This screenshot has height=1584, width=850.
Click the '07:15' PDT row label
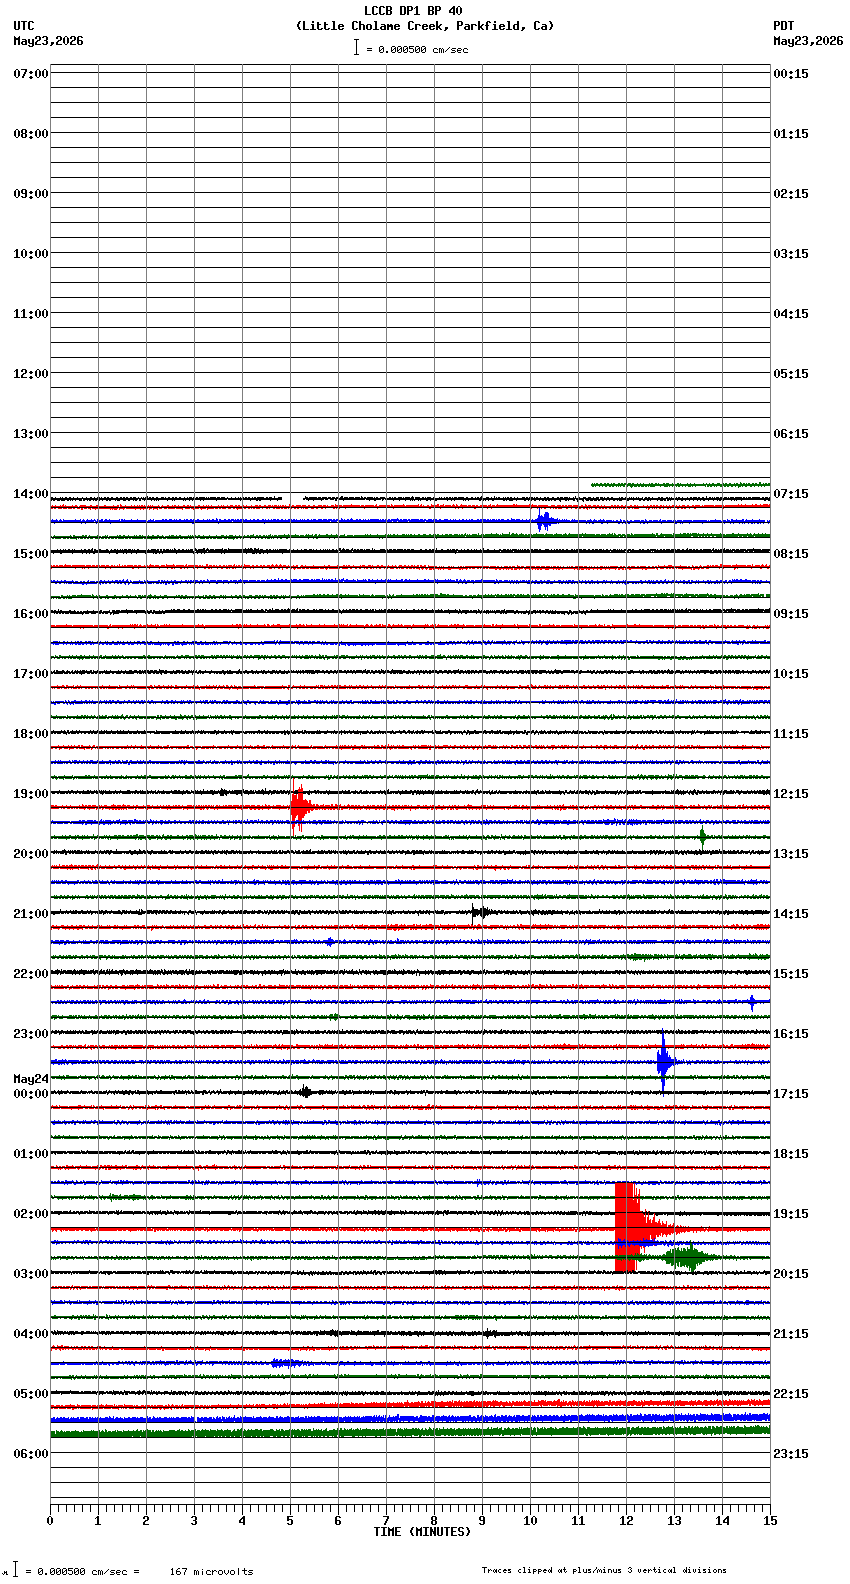click(791, 494)
